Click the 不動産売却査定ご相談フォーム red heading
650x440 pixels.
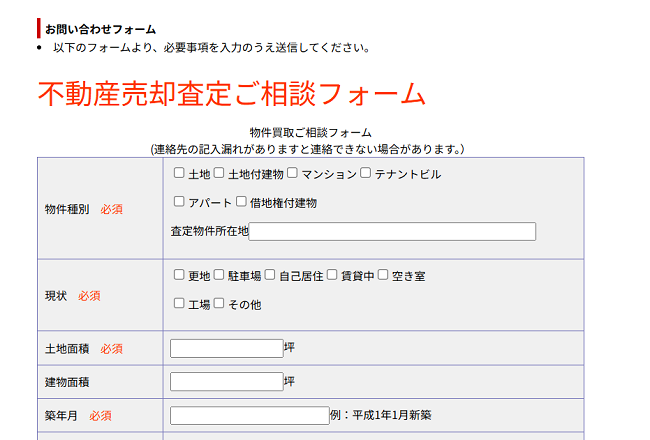pyautogui.click(x=232, y=93)
